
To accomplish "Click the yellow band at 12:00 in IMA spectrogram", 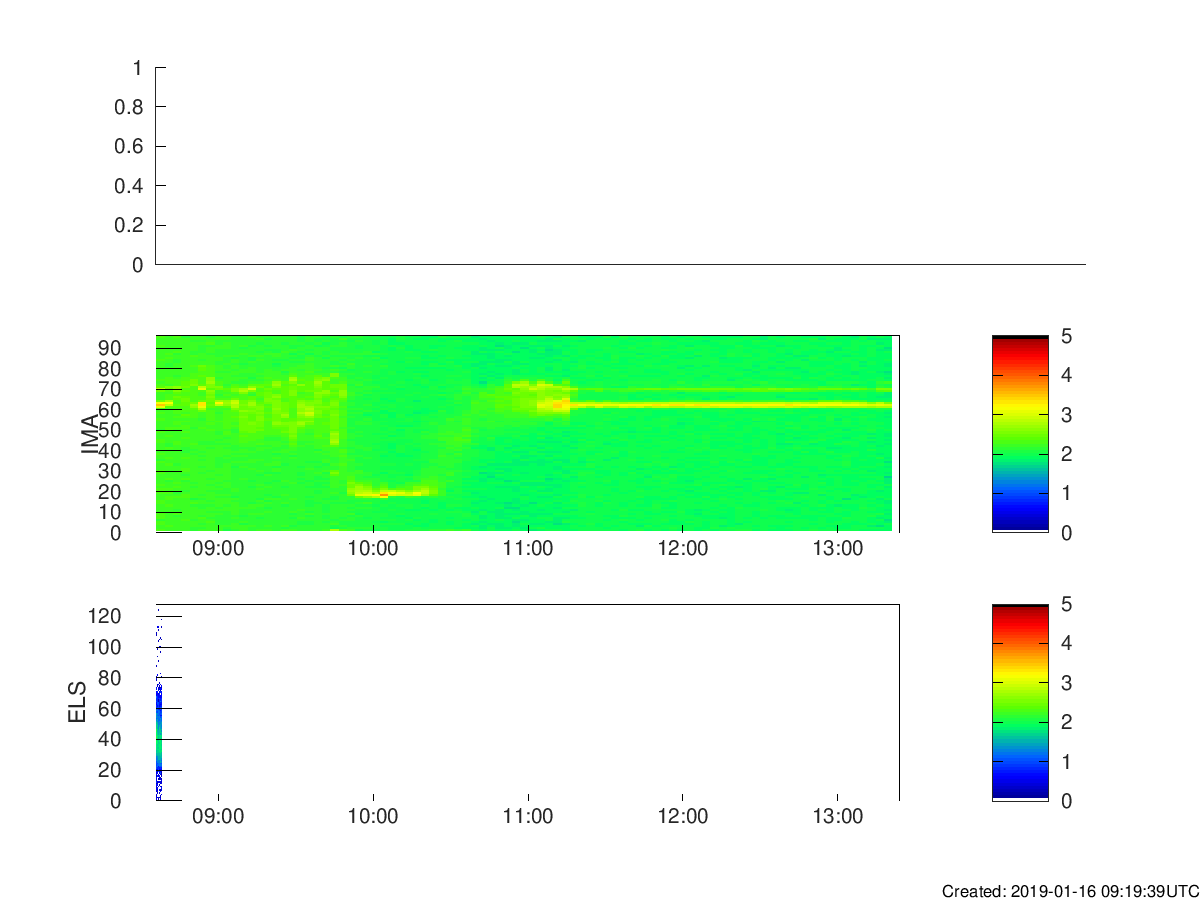I will [683, 404].
